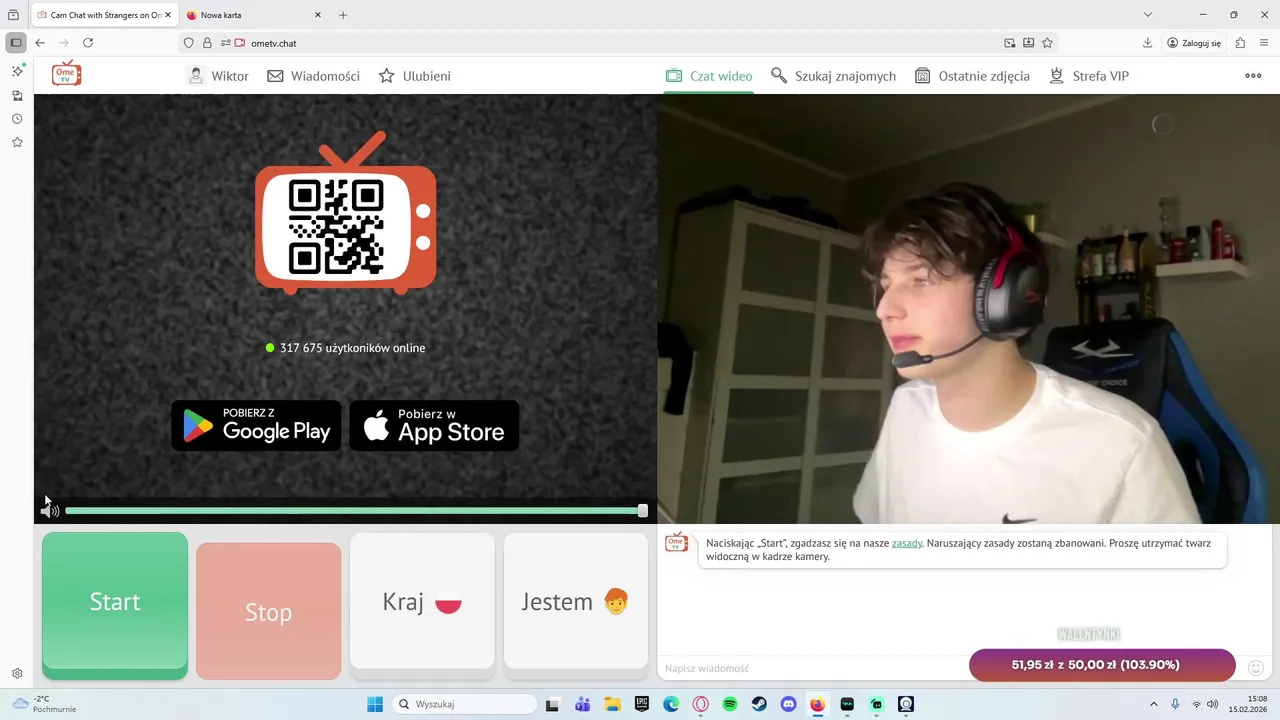Toggle the Firefox sidebar button
This screenshot has width=1280, height=720.
(x=16, y=43)
